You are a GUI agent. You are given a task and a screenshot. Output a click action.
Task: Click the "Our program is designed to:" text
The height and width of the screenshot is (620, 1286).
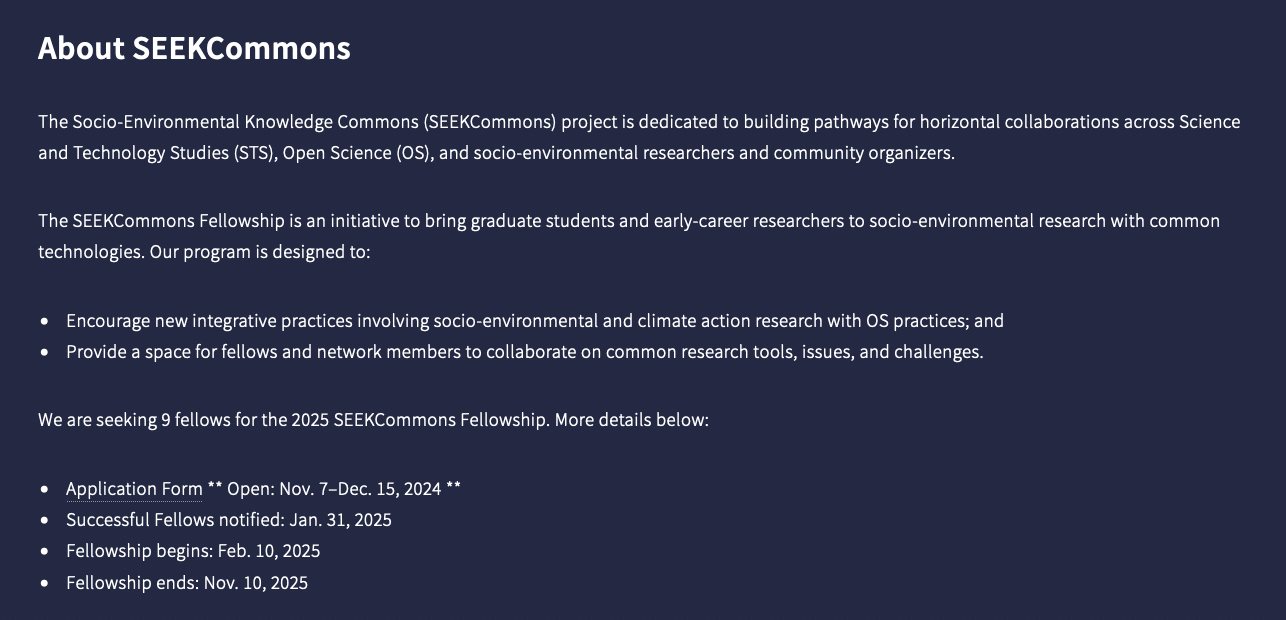260,251
